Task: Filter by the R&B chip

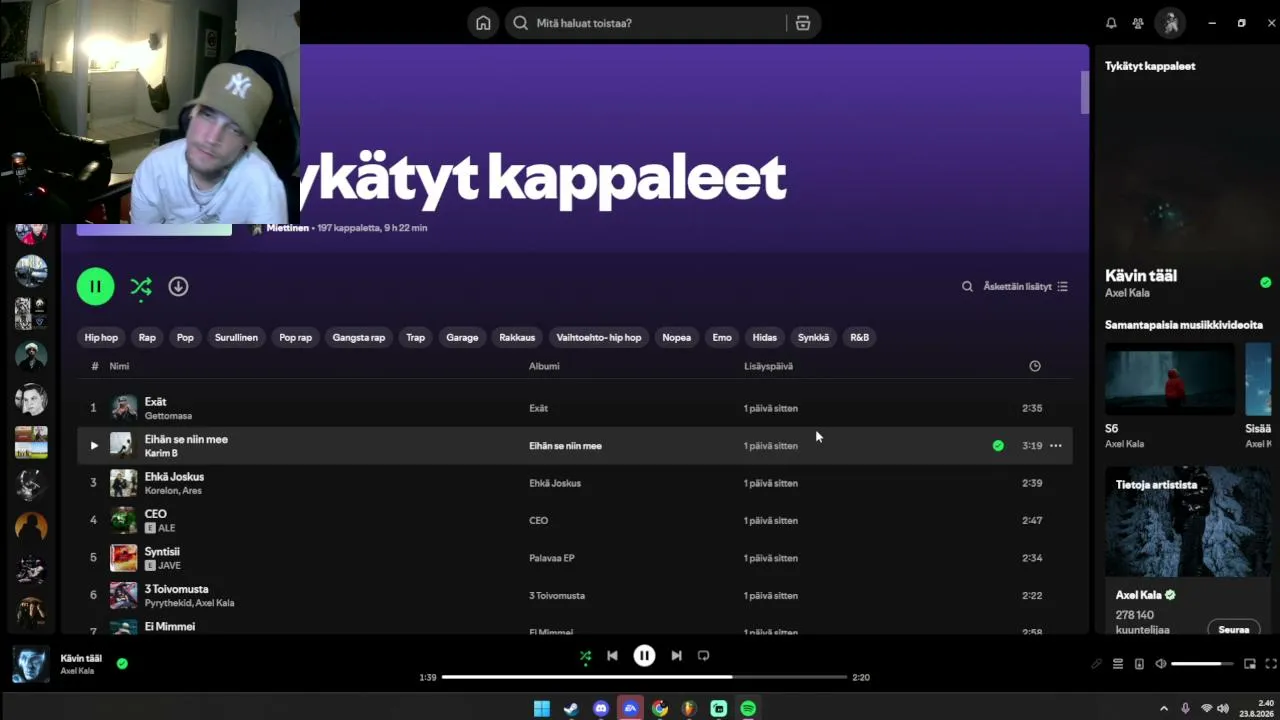Action: [860, 338]
